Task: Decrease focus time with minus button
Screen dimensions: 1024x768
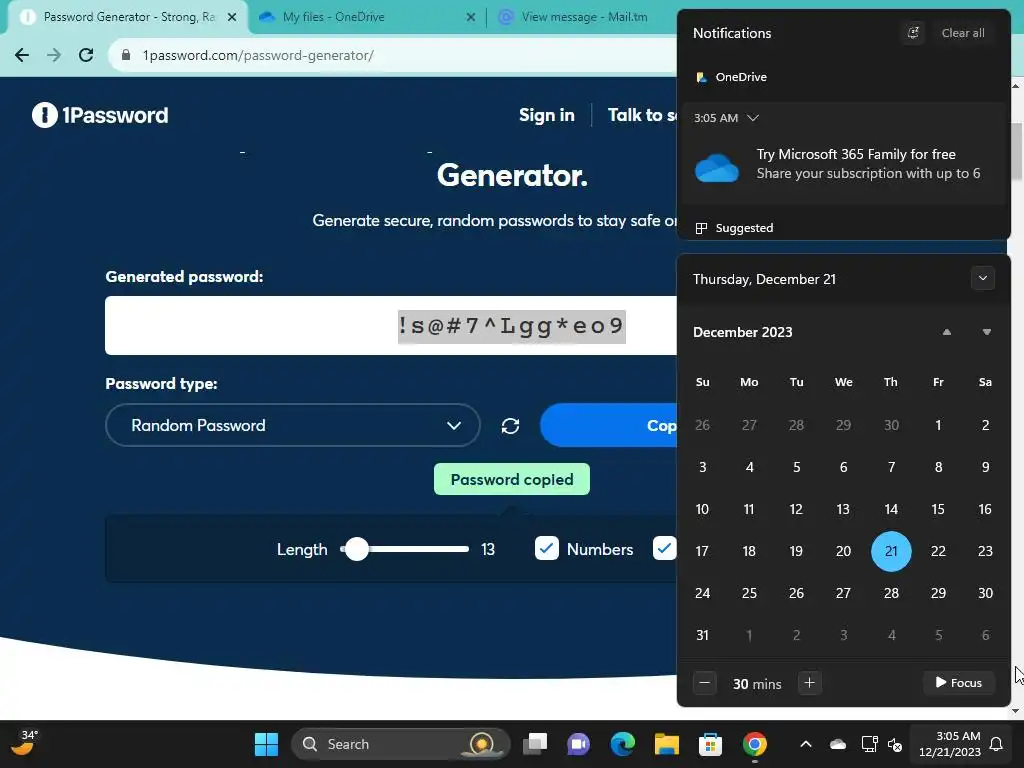Action: [704, 683]
